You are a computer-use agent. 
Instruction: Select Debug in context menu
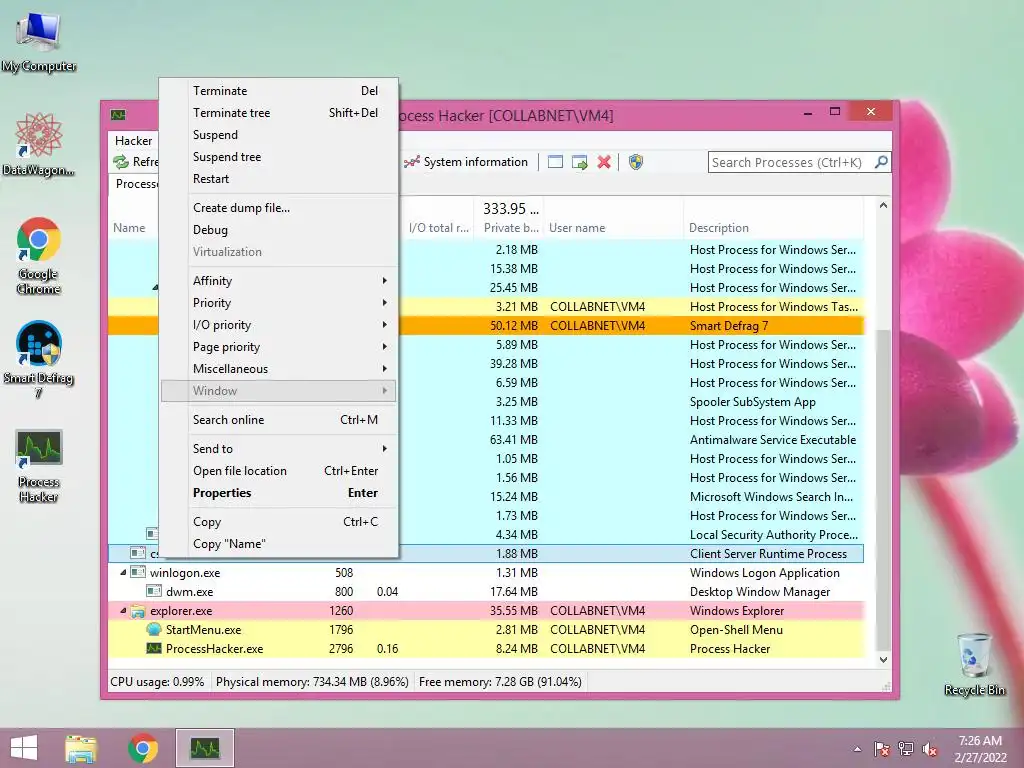(280, 230)
